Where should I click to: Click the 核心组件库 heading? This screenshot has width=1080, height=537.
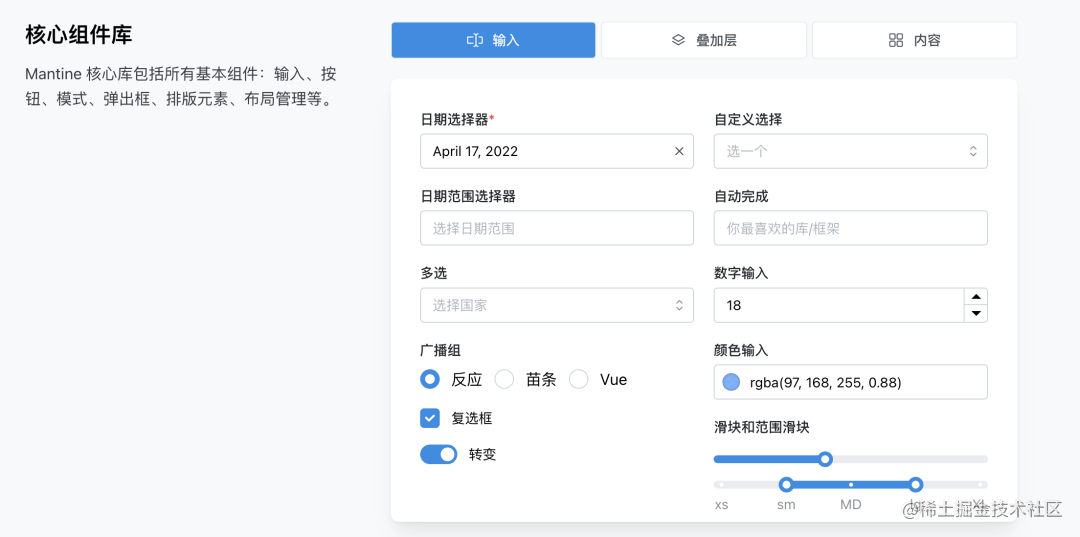coord(79,35)
